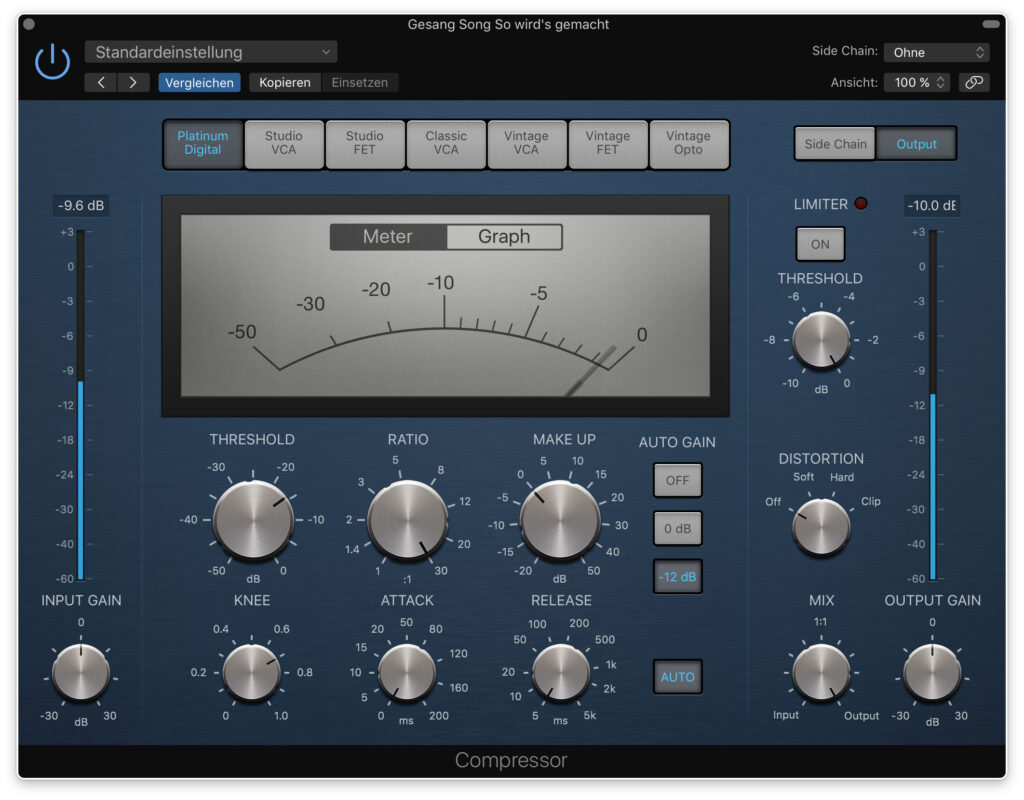Toggle the plugin power bypass icon
This screenshot has height=800, width=1024.
pos(52,62)
